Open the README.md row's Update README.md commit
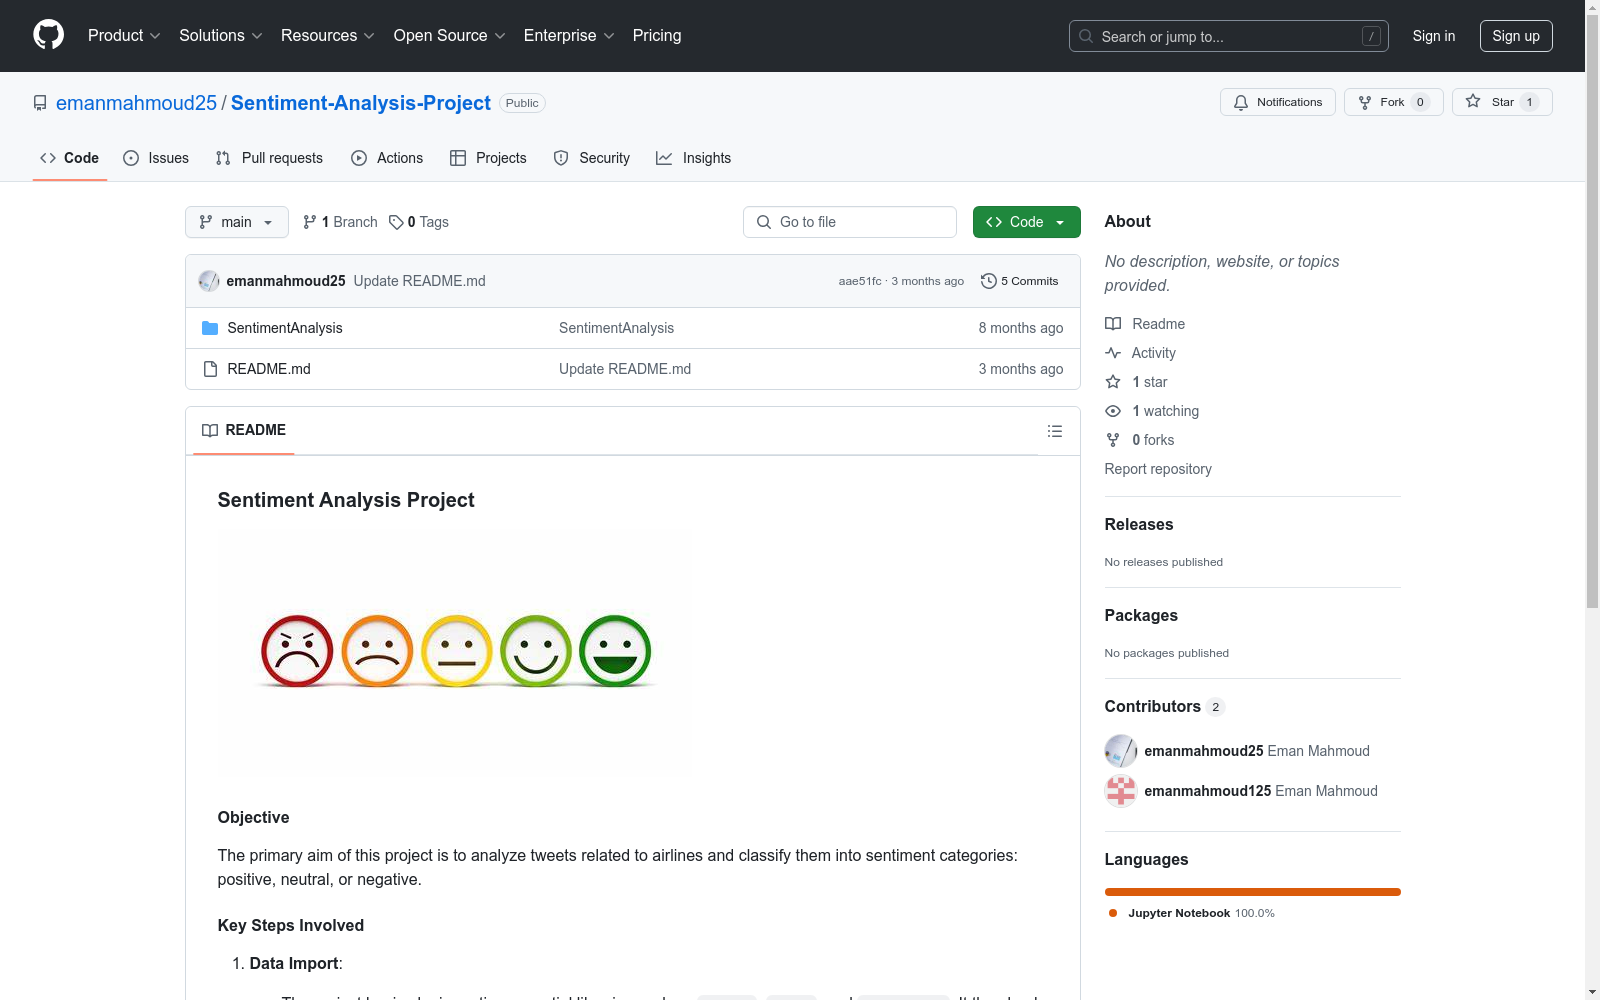 click(x=625, y=369)
